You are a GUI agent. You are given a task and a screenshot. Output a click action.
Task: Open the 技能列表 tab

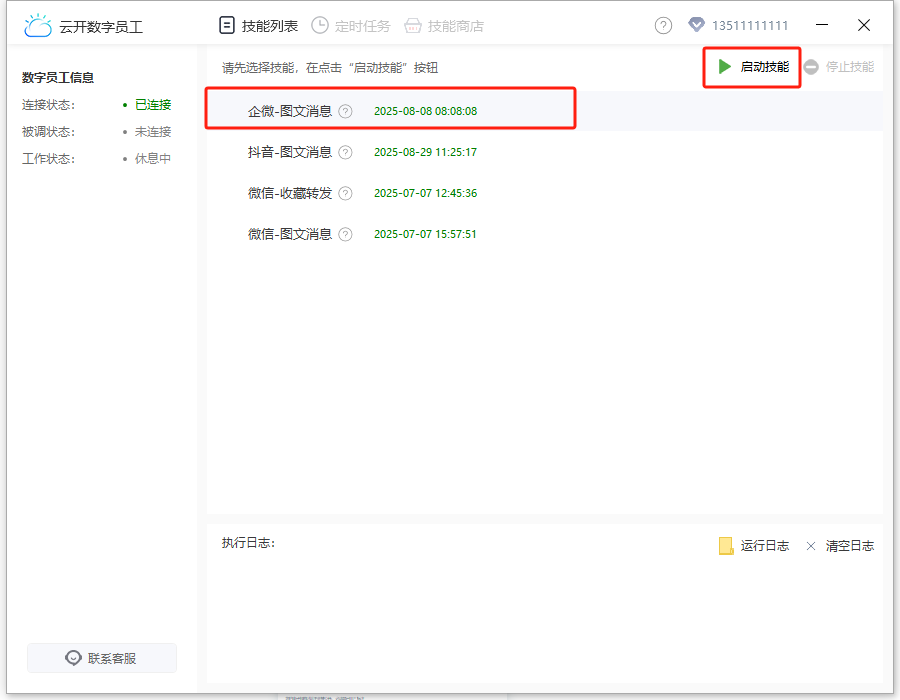pos(258,26)
